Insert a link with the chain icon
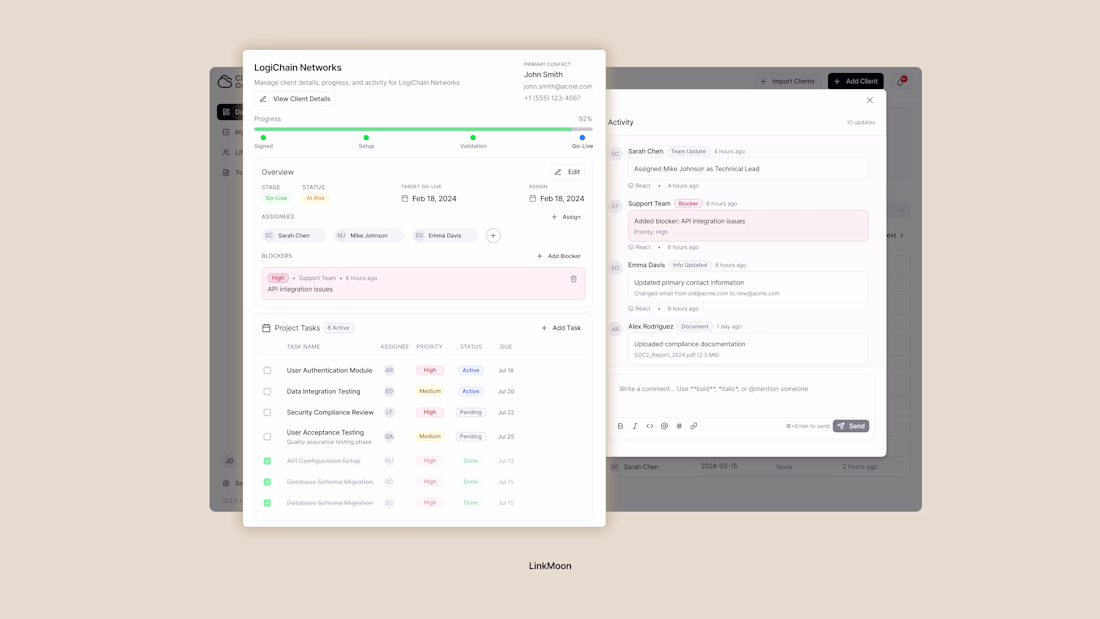The image size is (1100, 619). click(x=694, y=426)
